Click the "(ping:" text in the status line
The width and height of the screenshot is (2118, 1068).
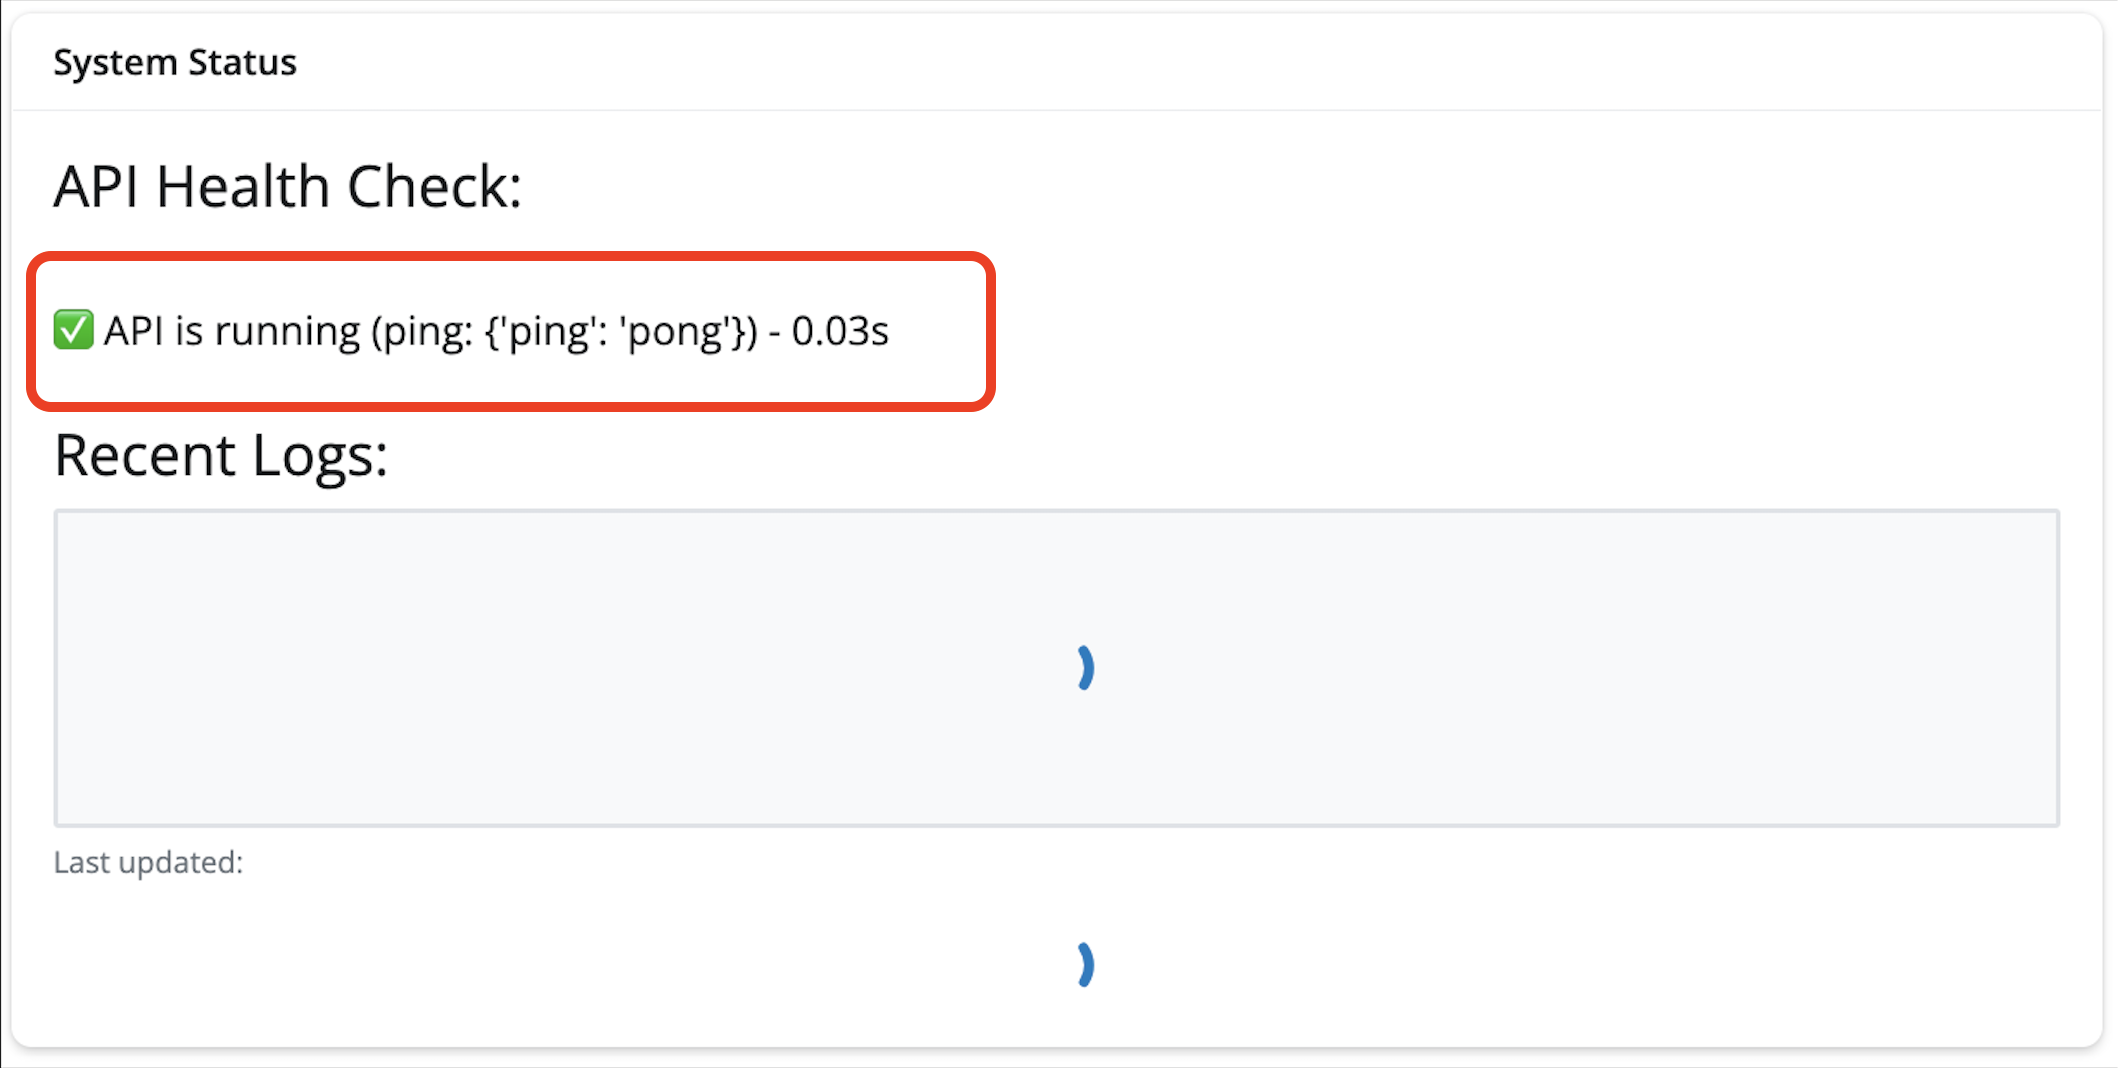[422, 331]
